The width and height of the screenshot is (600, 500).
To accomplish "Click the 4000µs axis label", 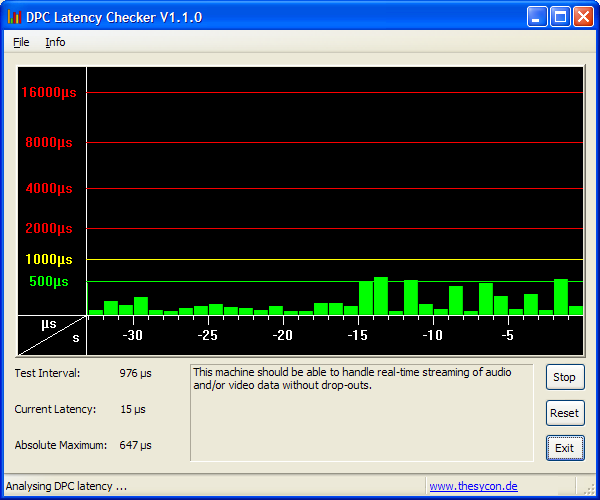I will 49,188.
